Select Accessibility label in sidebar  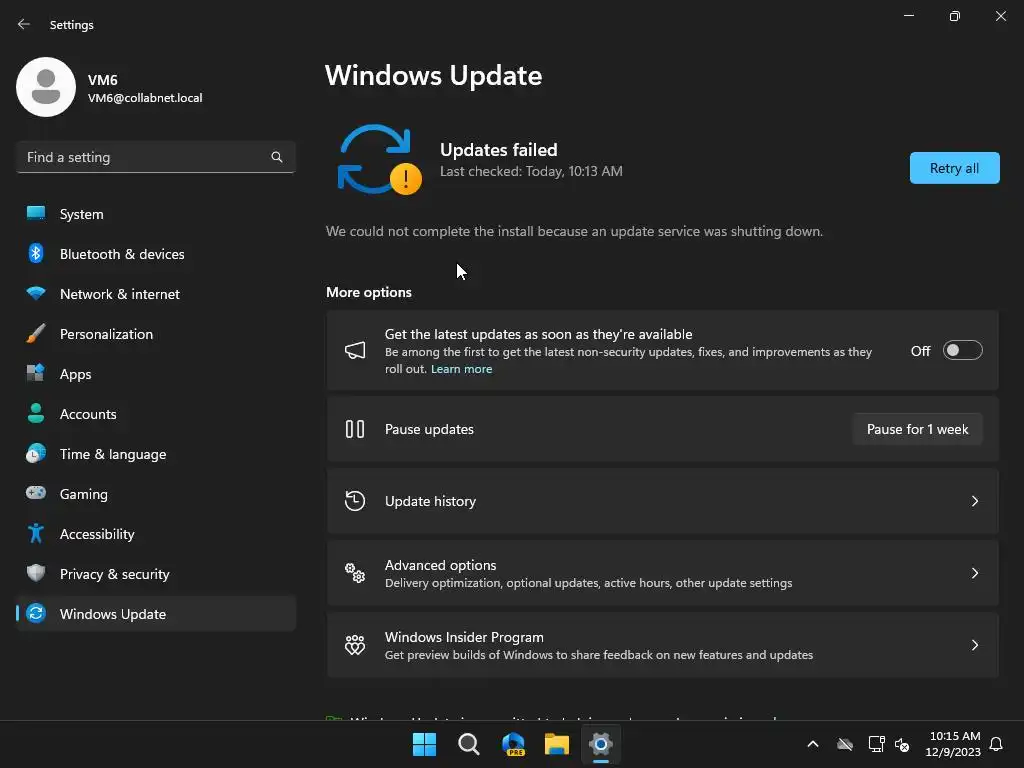click(x=97, y=534)
